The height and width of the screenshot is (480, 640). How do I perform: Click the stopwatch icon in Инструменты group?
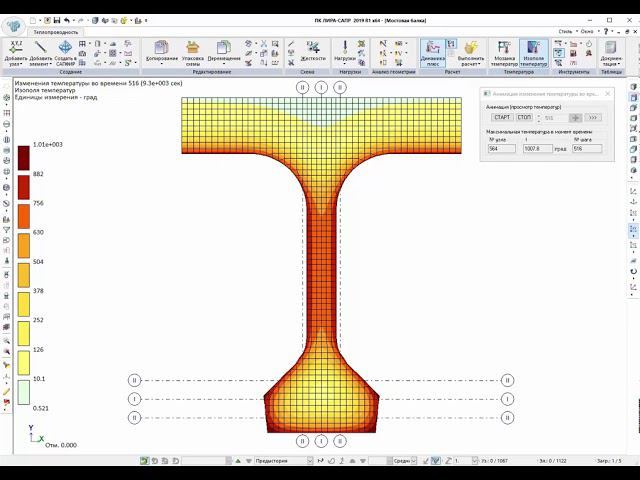[589, 43]
